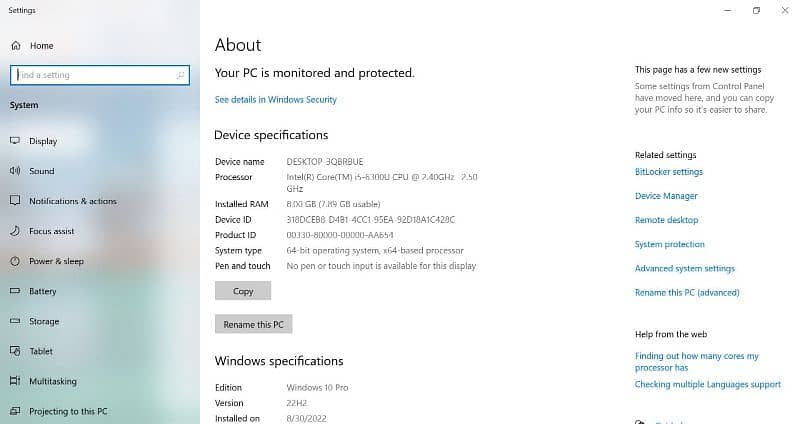Click the Display monitor icon
Image resolution: width=800 pixels, height=424 pixels.
(x=15, y=141)
